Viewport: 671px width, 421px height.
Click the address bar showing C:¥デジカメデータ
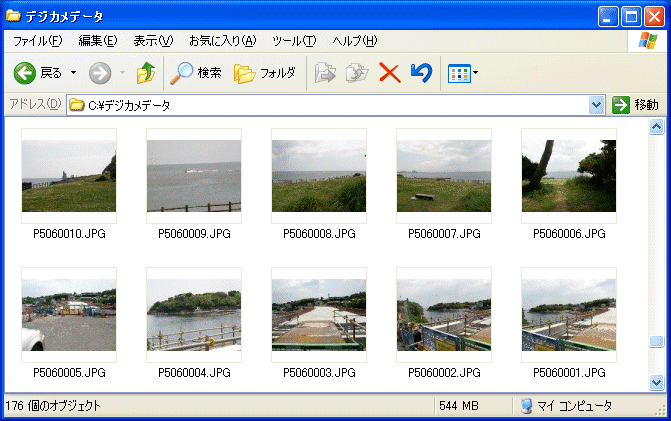coord(336,105)
